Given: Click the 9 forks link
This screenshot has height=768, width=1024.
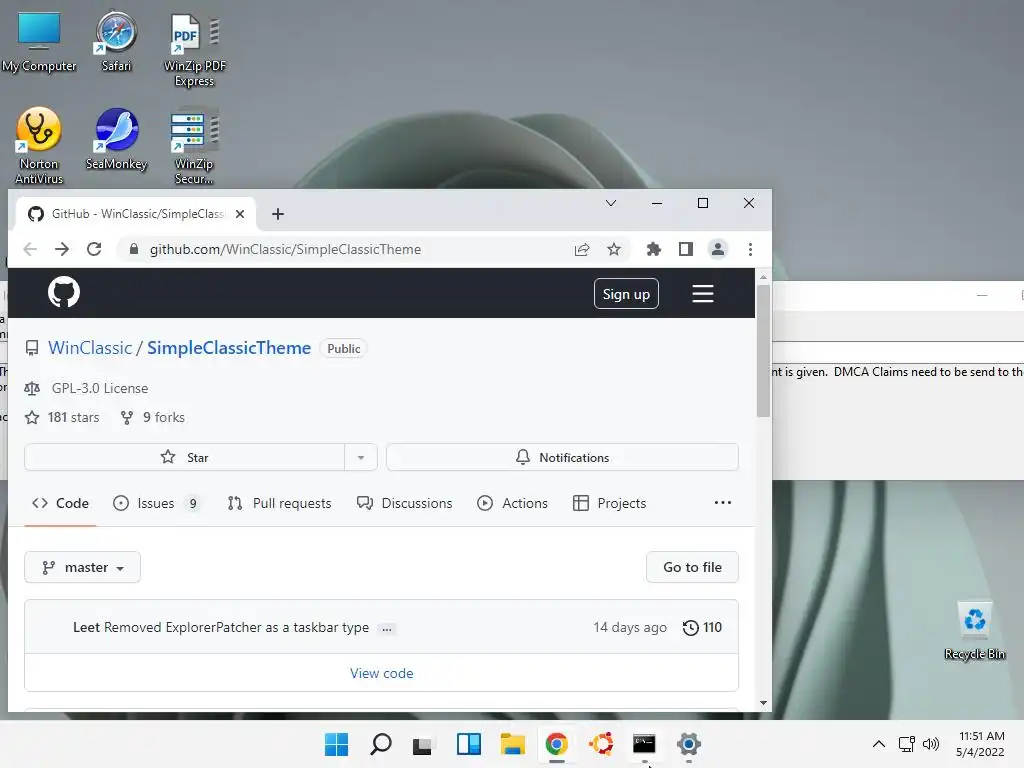Looking at the screenshot, I should tap(153, 417).
